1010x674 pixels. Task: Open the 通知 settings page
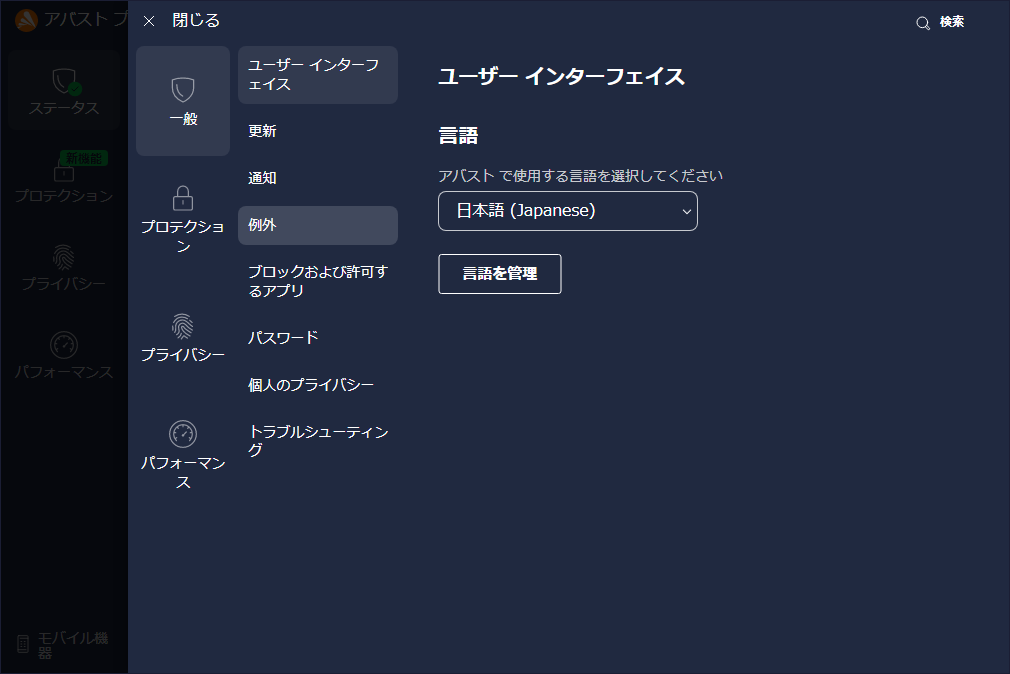coord(318,178)
